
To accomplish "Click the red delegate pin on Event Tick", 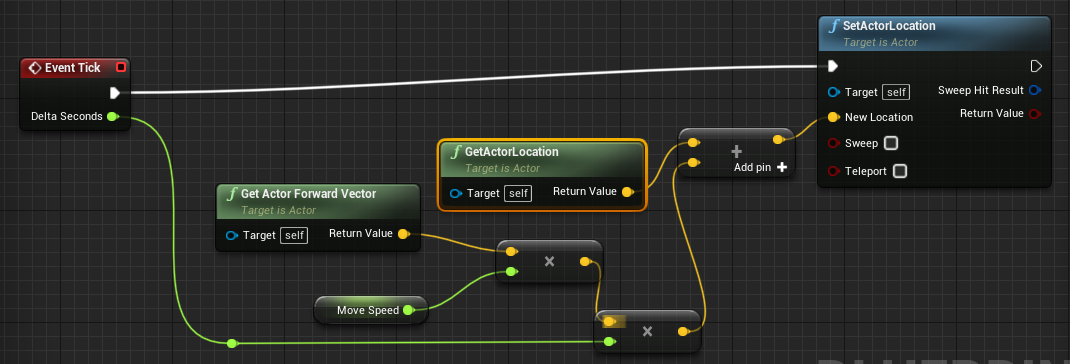I will click(121, 67).
